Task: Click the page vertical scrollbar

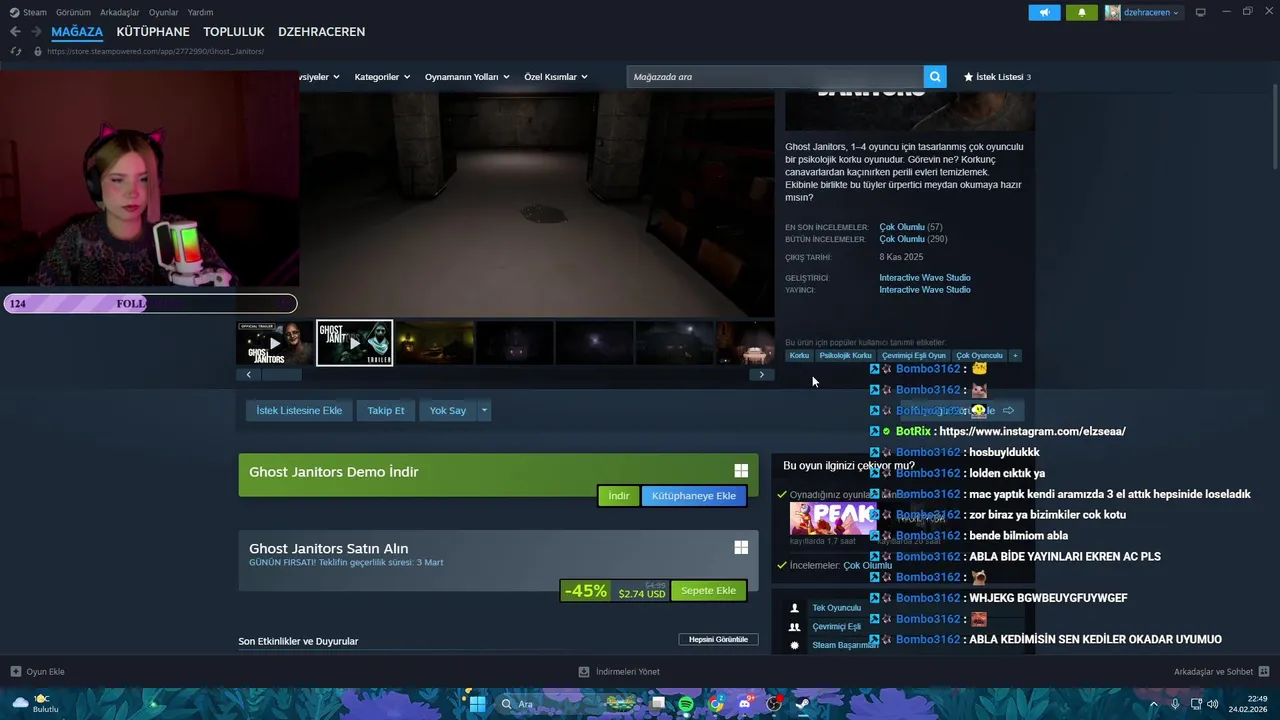Action: [1273, 126]
